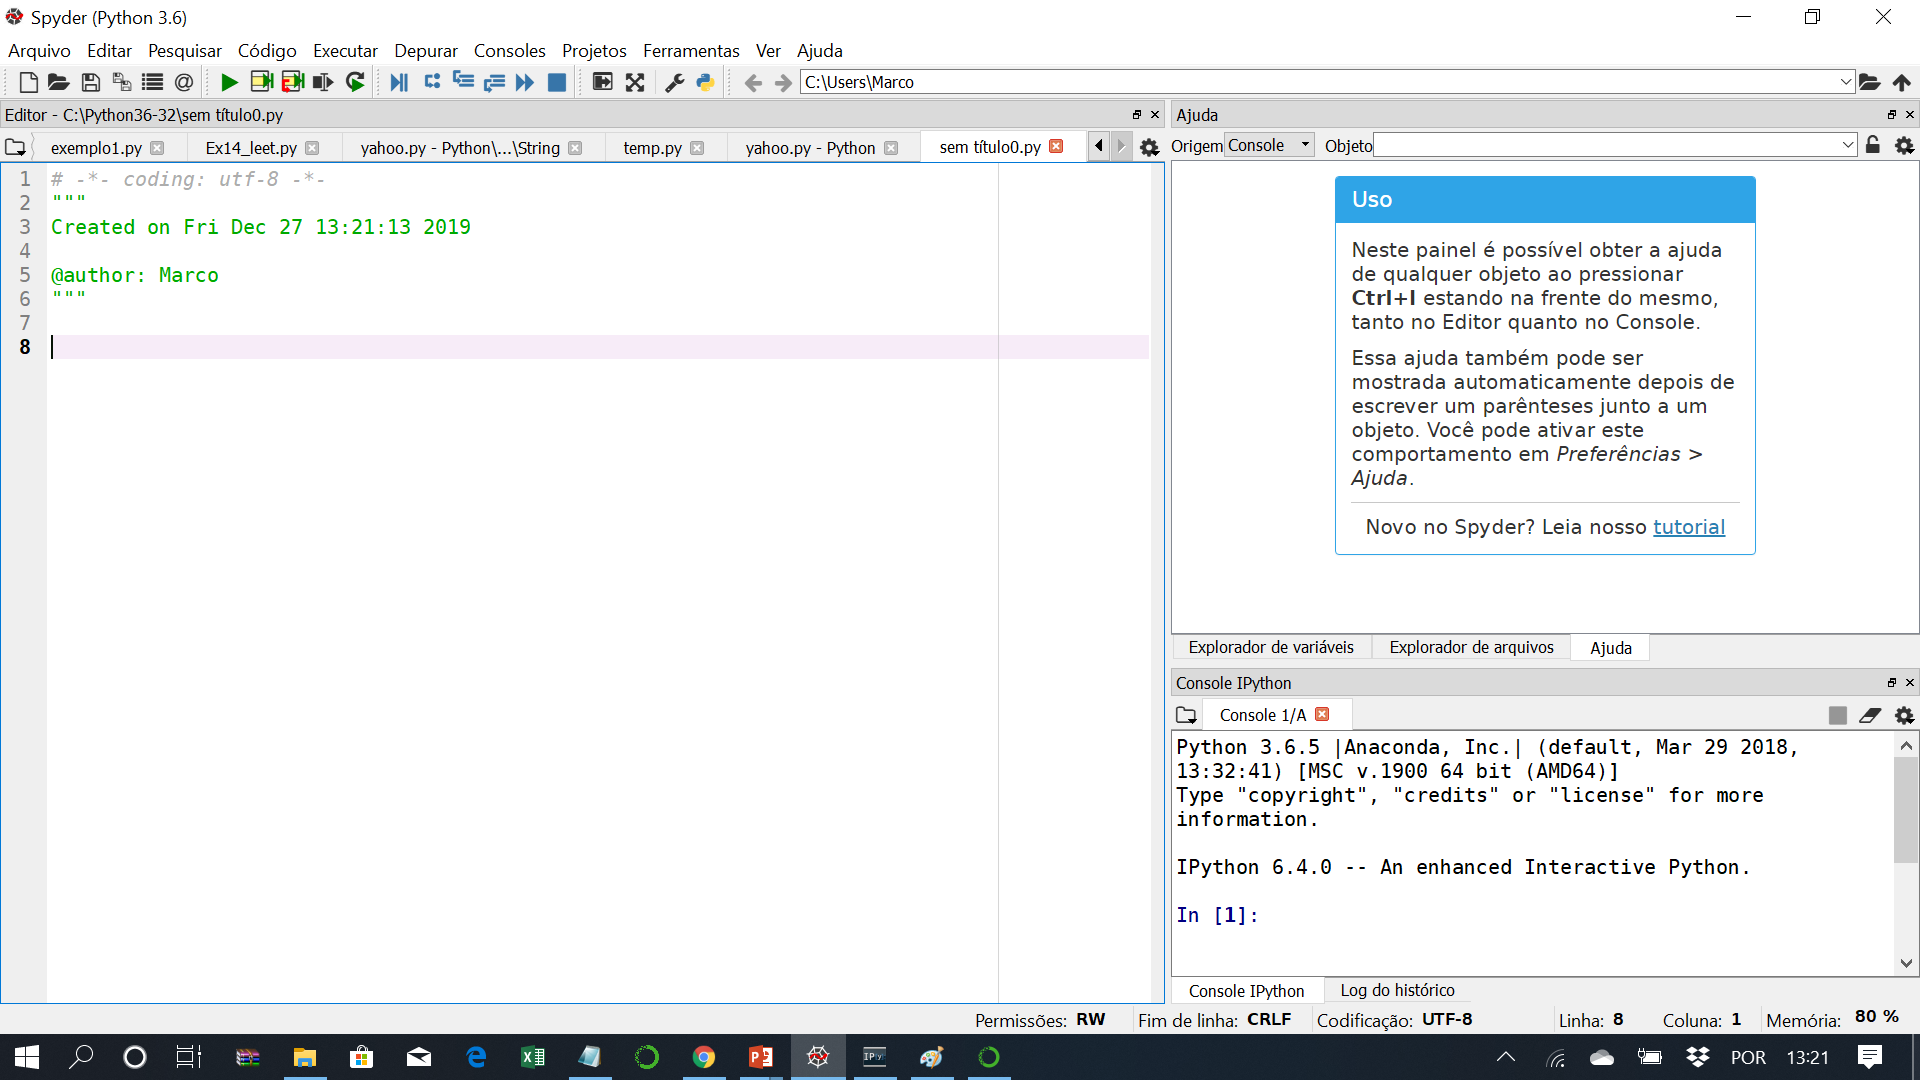Click the working directory path field
Viewport: 1920px width, 1080px height.
coord(1318,82)
